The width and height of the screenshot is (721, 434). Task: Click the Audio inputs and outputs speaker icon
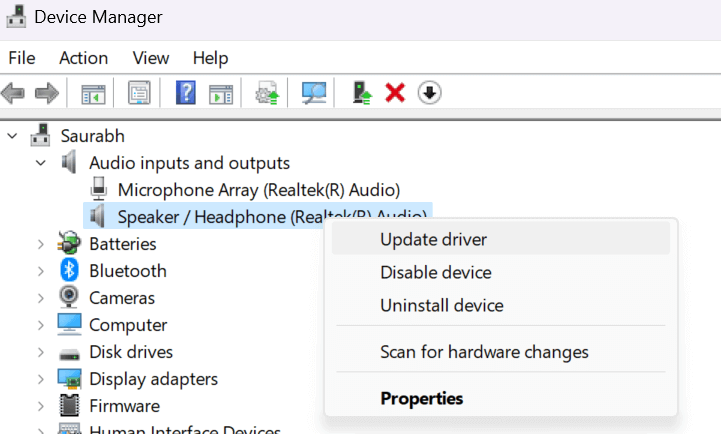[69, 162]
